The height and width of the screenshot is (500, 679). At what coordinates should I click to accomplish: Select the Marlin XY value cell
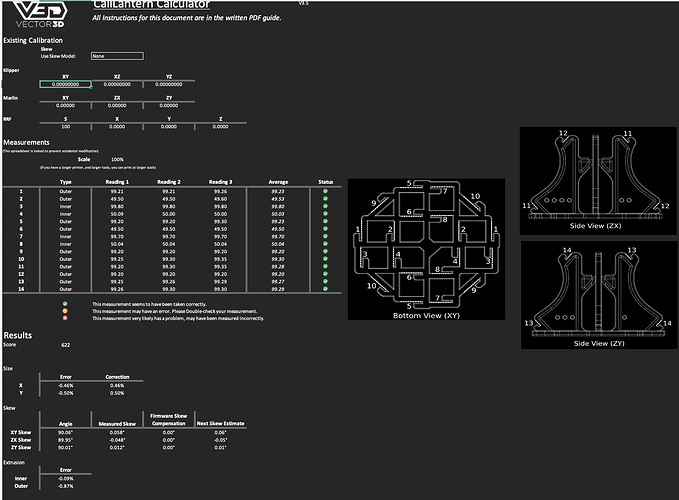(65, 105)
